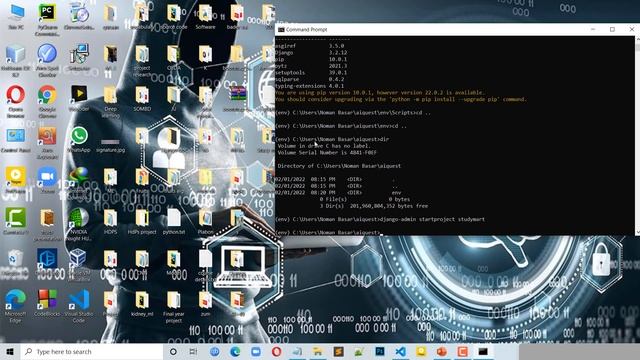Open Edge from the taskbar

coord(235,351)
